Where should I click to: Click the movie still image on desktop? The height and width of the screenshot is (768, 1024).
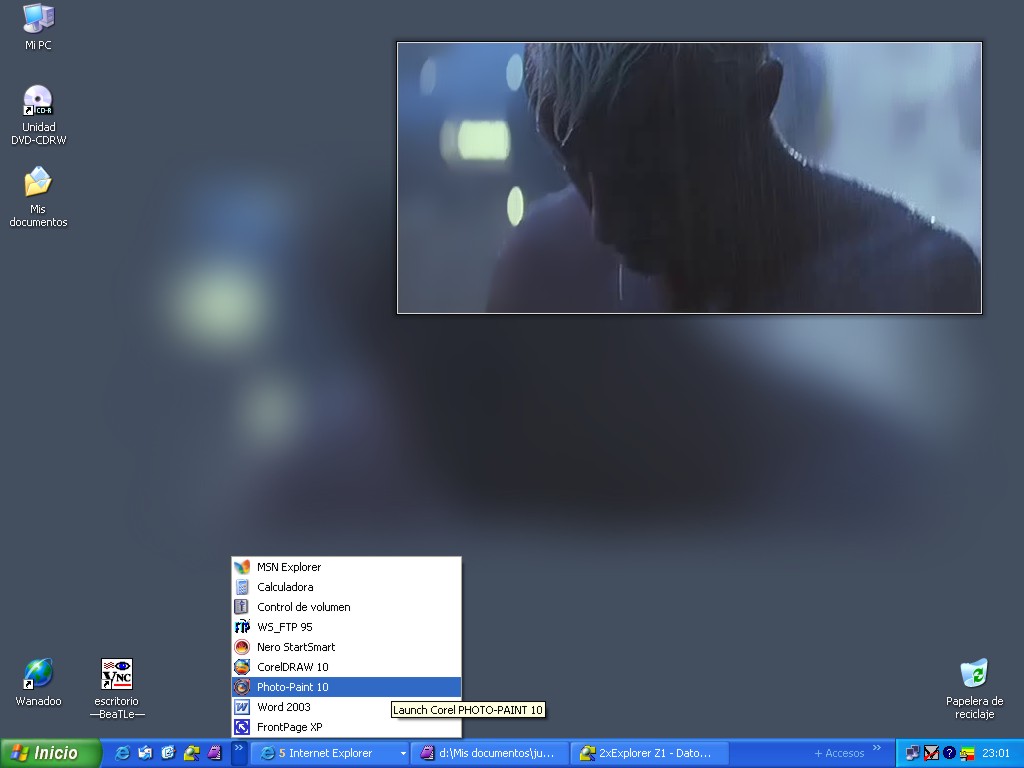pyautogui.click(x=689, y=177)
